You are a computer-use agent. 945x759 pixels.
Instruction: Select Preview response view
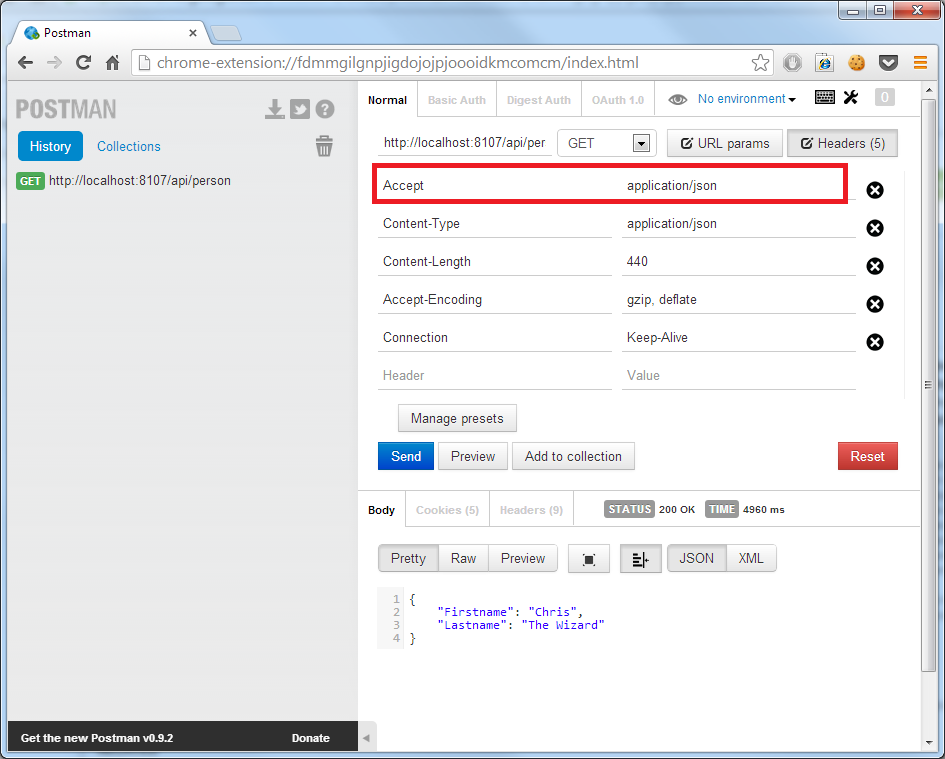(523, 558)
